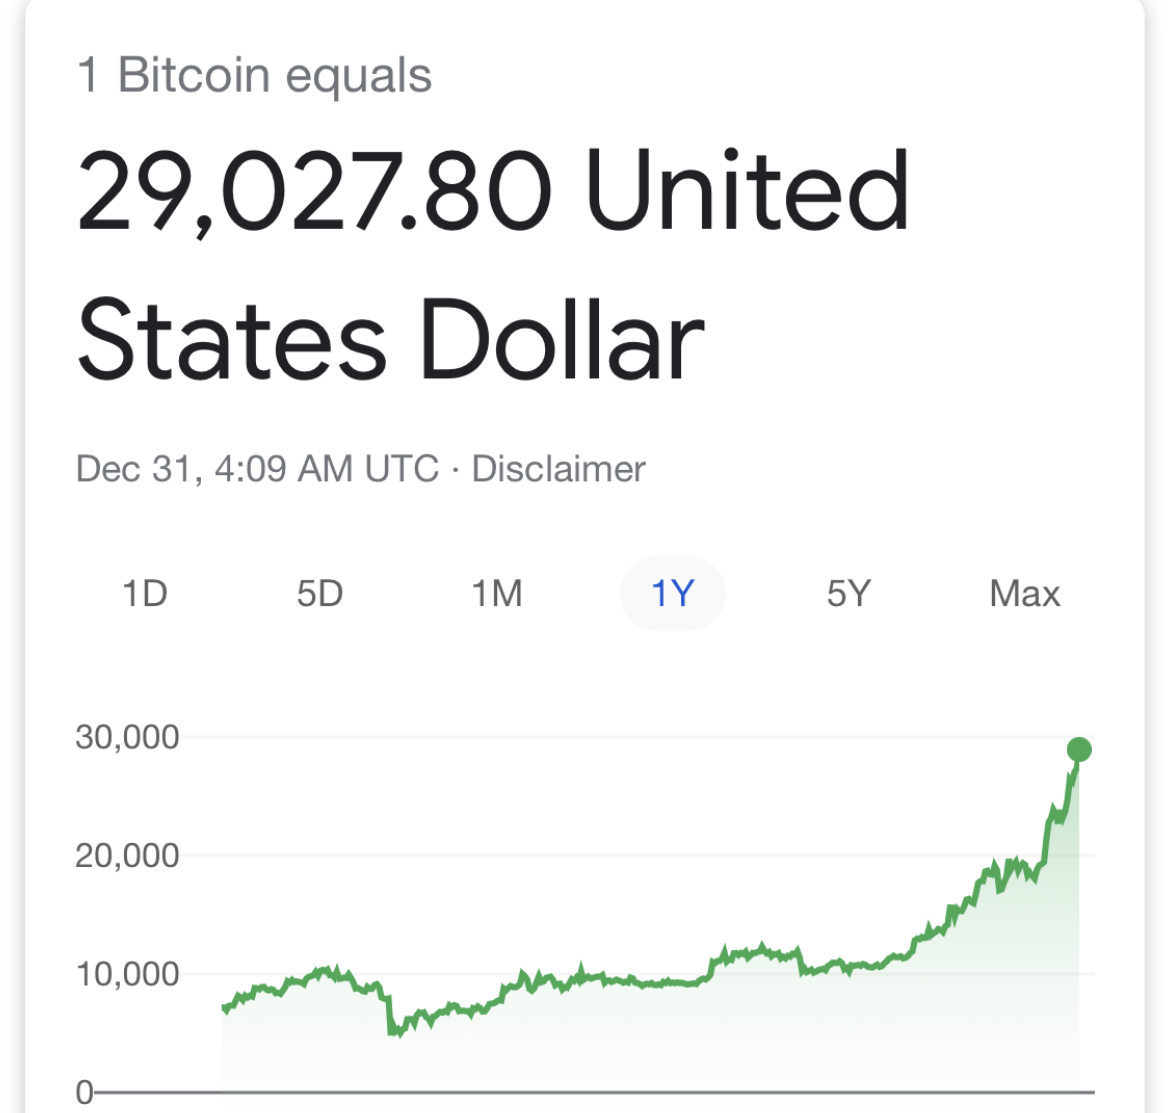Click the 30,000 y-axis label
The height and width of the screenshot is (1113, 1170).
pos(127,737)
